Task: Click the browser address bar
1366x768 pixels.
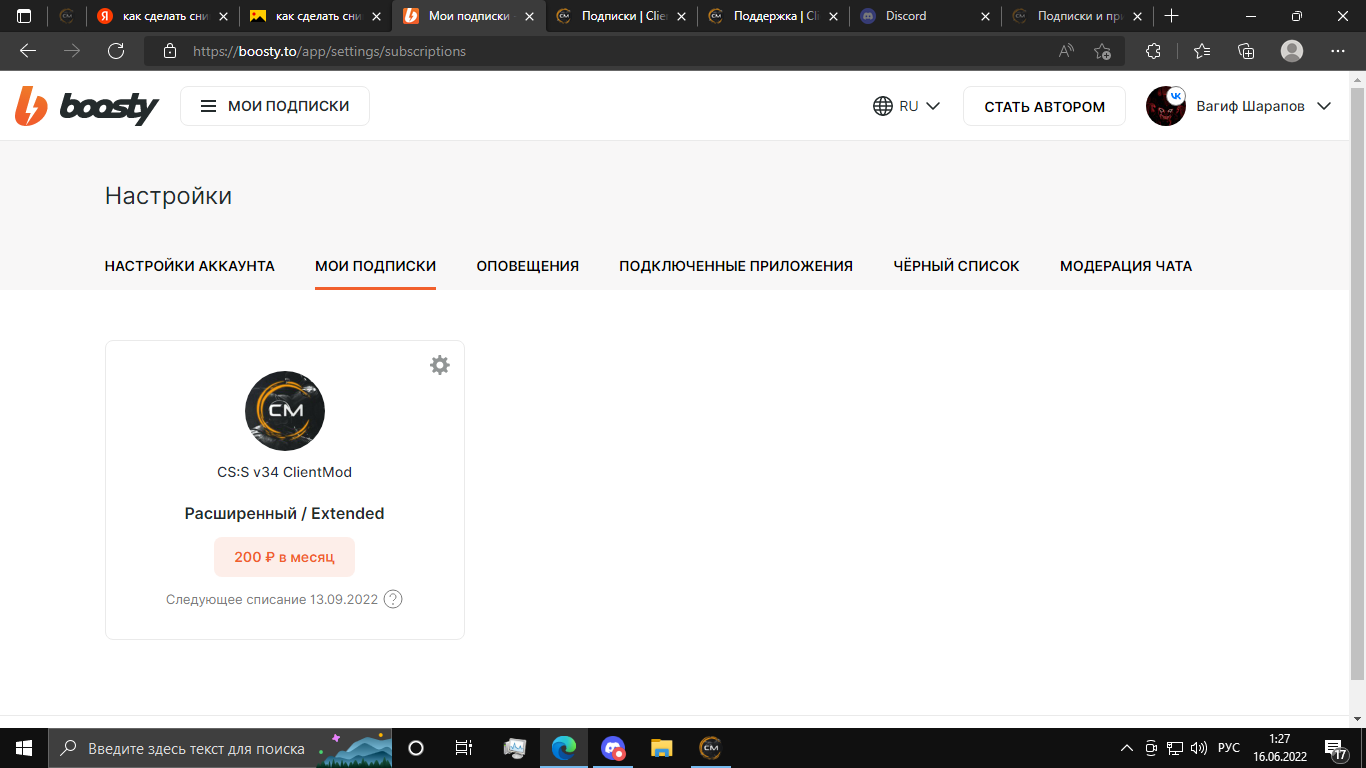Action: [600, 51]
